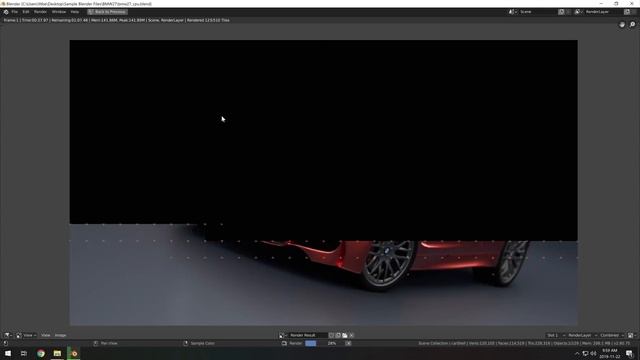Open Chrome from the taskbar
Screen dimensions: 640x360
[x=41, y=353]
